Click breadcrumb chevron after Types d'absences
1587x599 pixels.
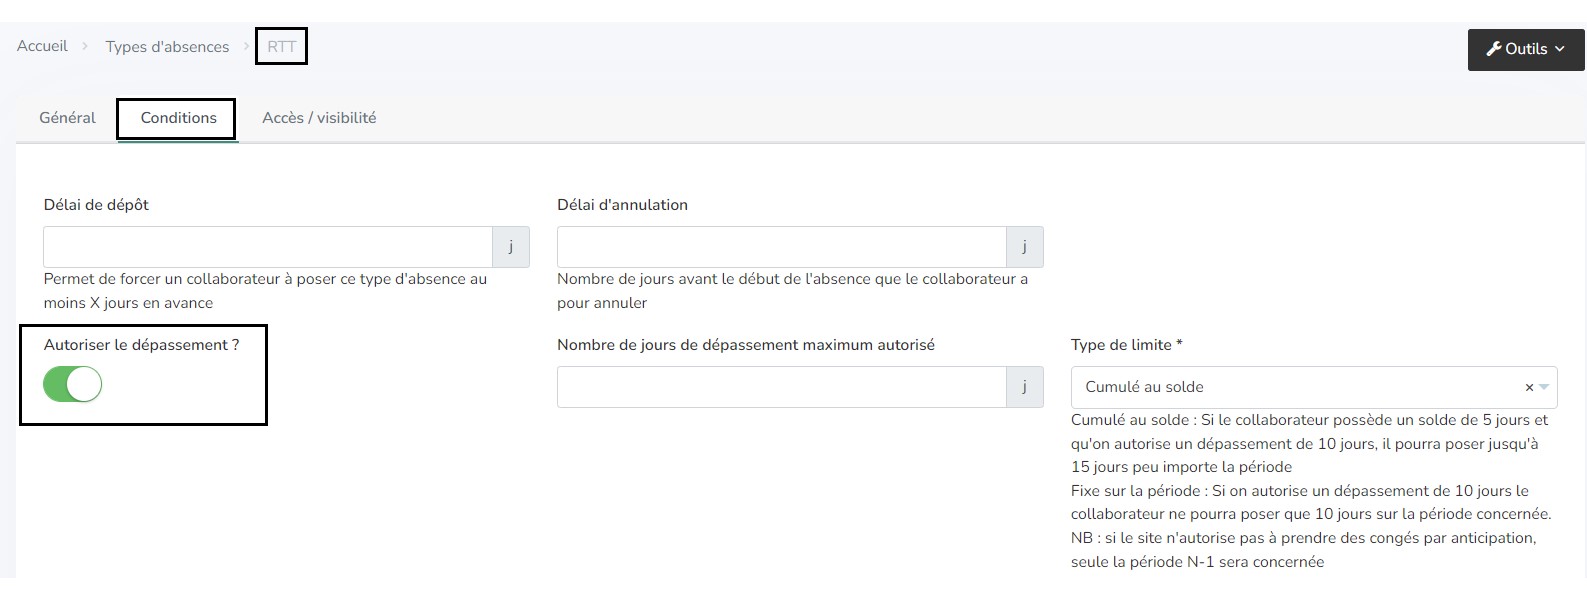tap(247, 47)
